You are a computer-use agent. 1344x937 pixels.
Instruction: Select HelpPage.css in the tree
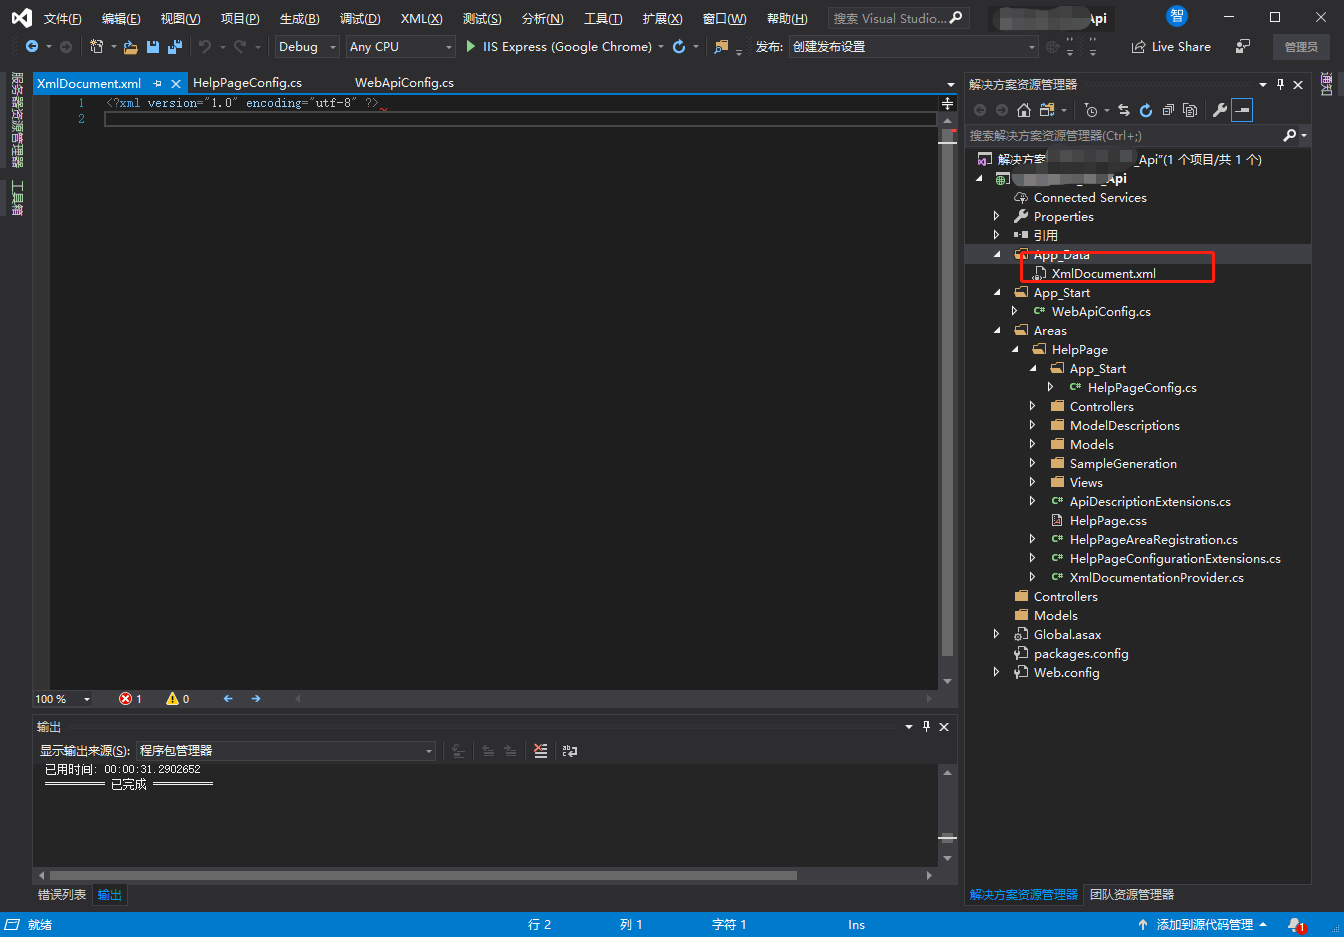tap(1108, 521)
